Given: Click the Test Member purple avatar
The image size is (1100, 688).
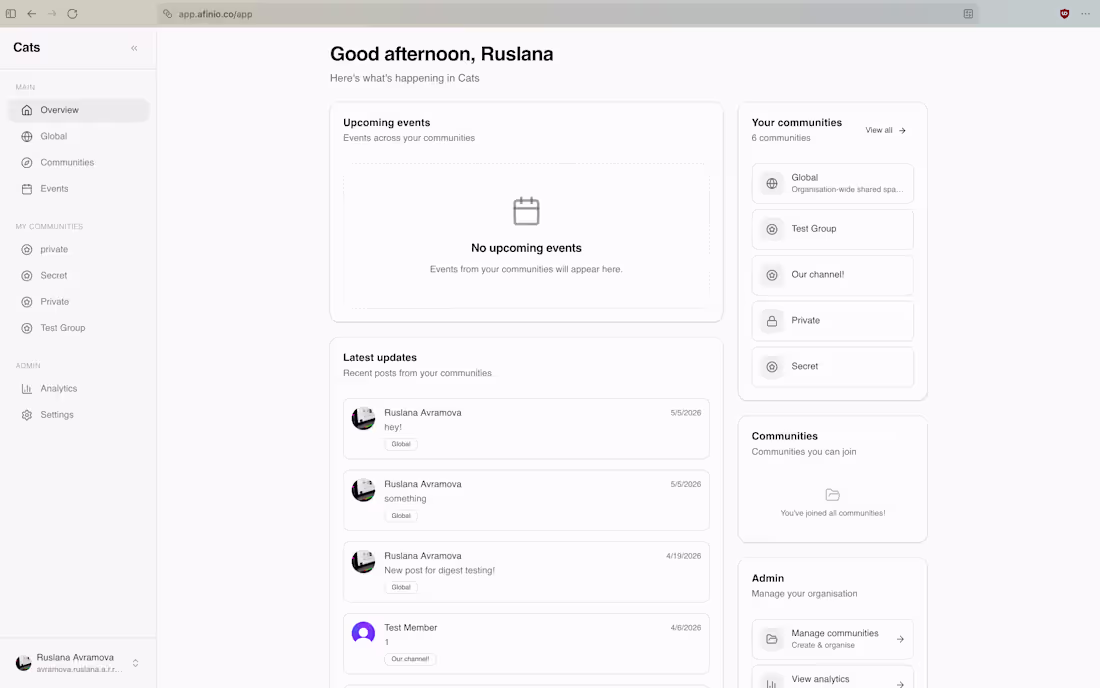Looking at the screenshot, I should tap(363, 633).
